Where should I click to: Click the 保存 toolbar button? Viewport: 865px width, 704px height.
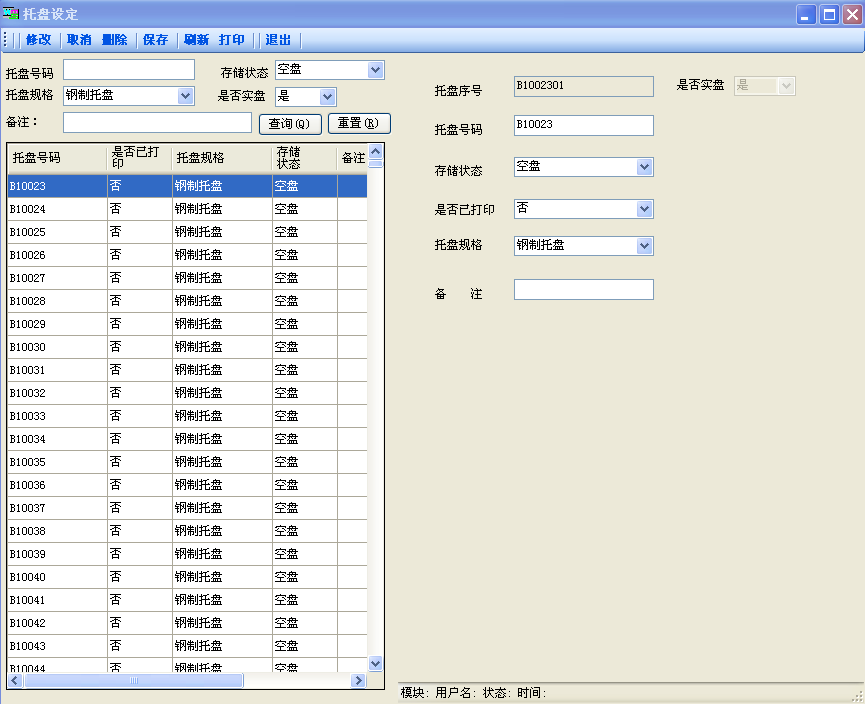pos(155,40)
